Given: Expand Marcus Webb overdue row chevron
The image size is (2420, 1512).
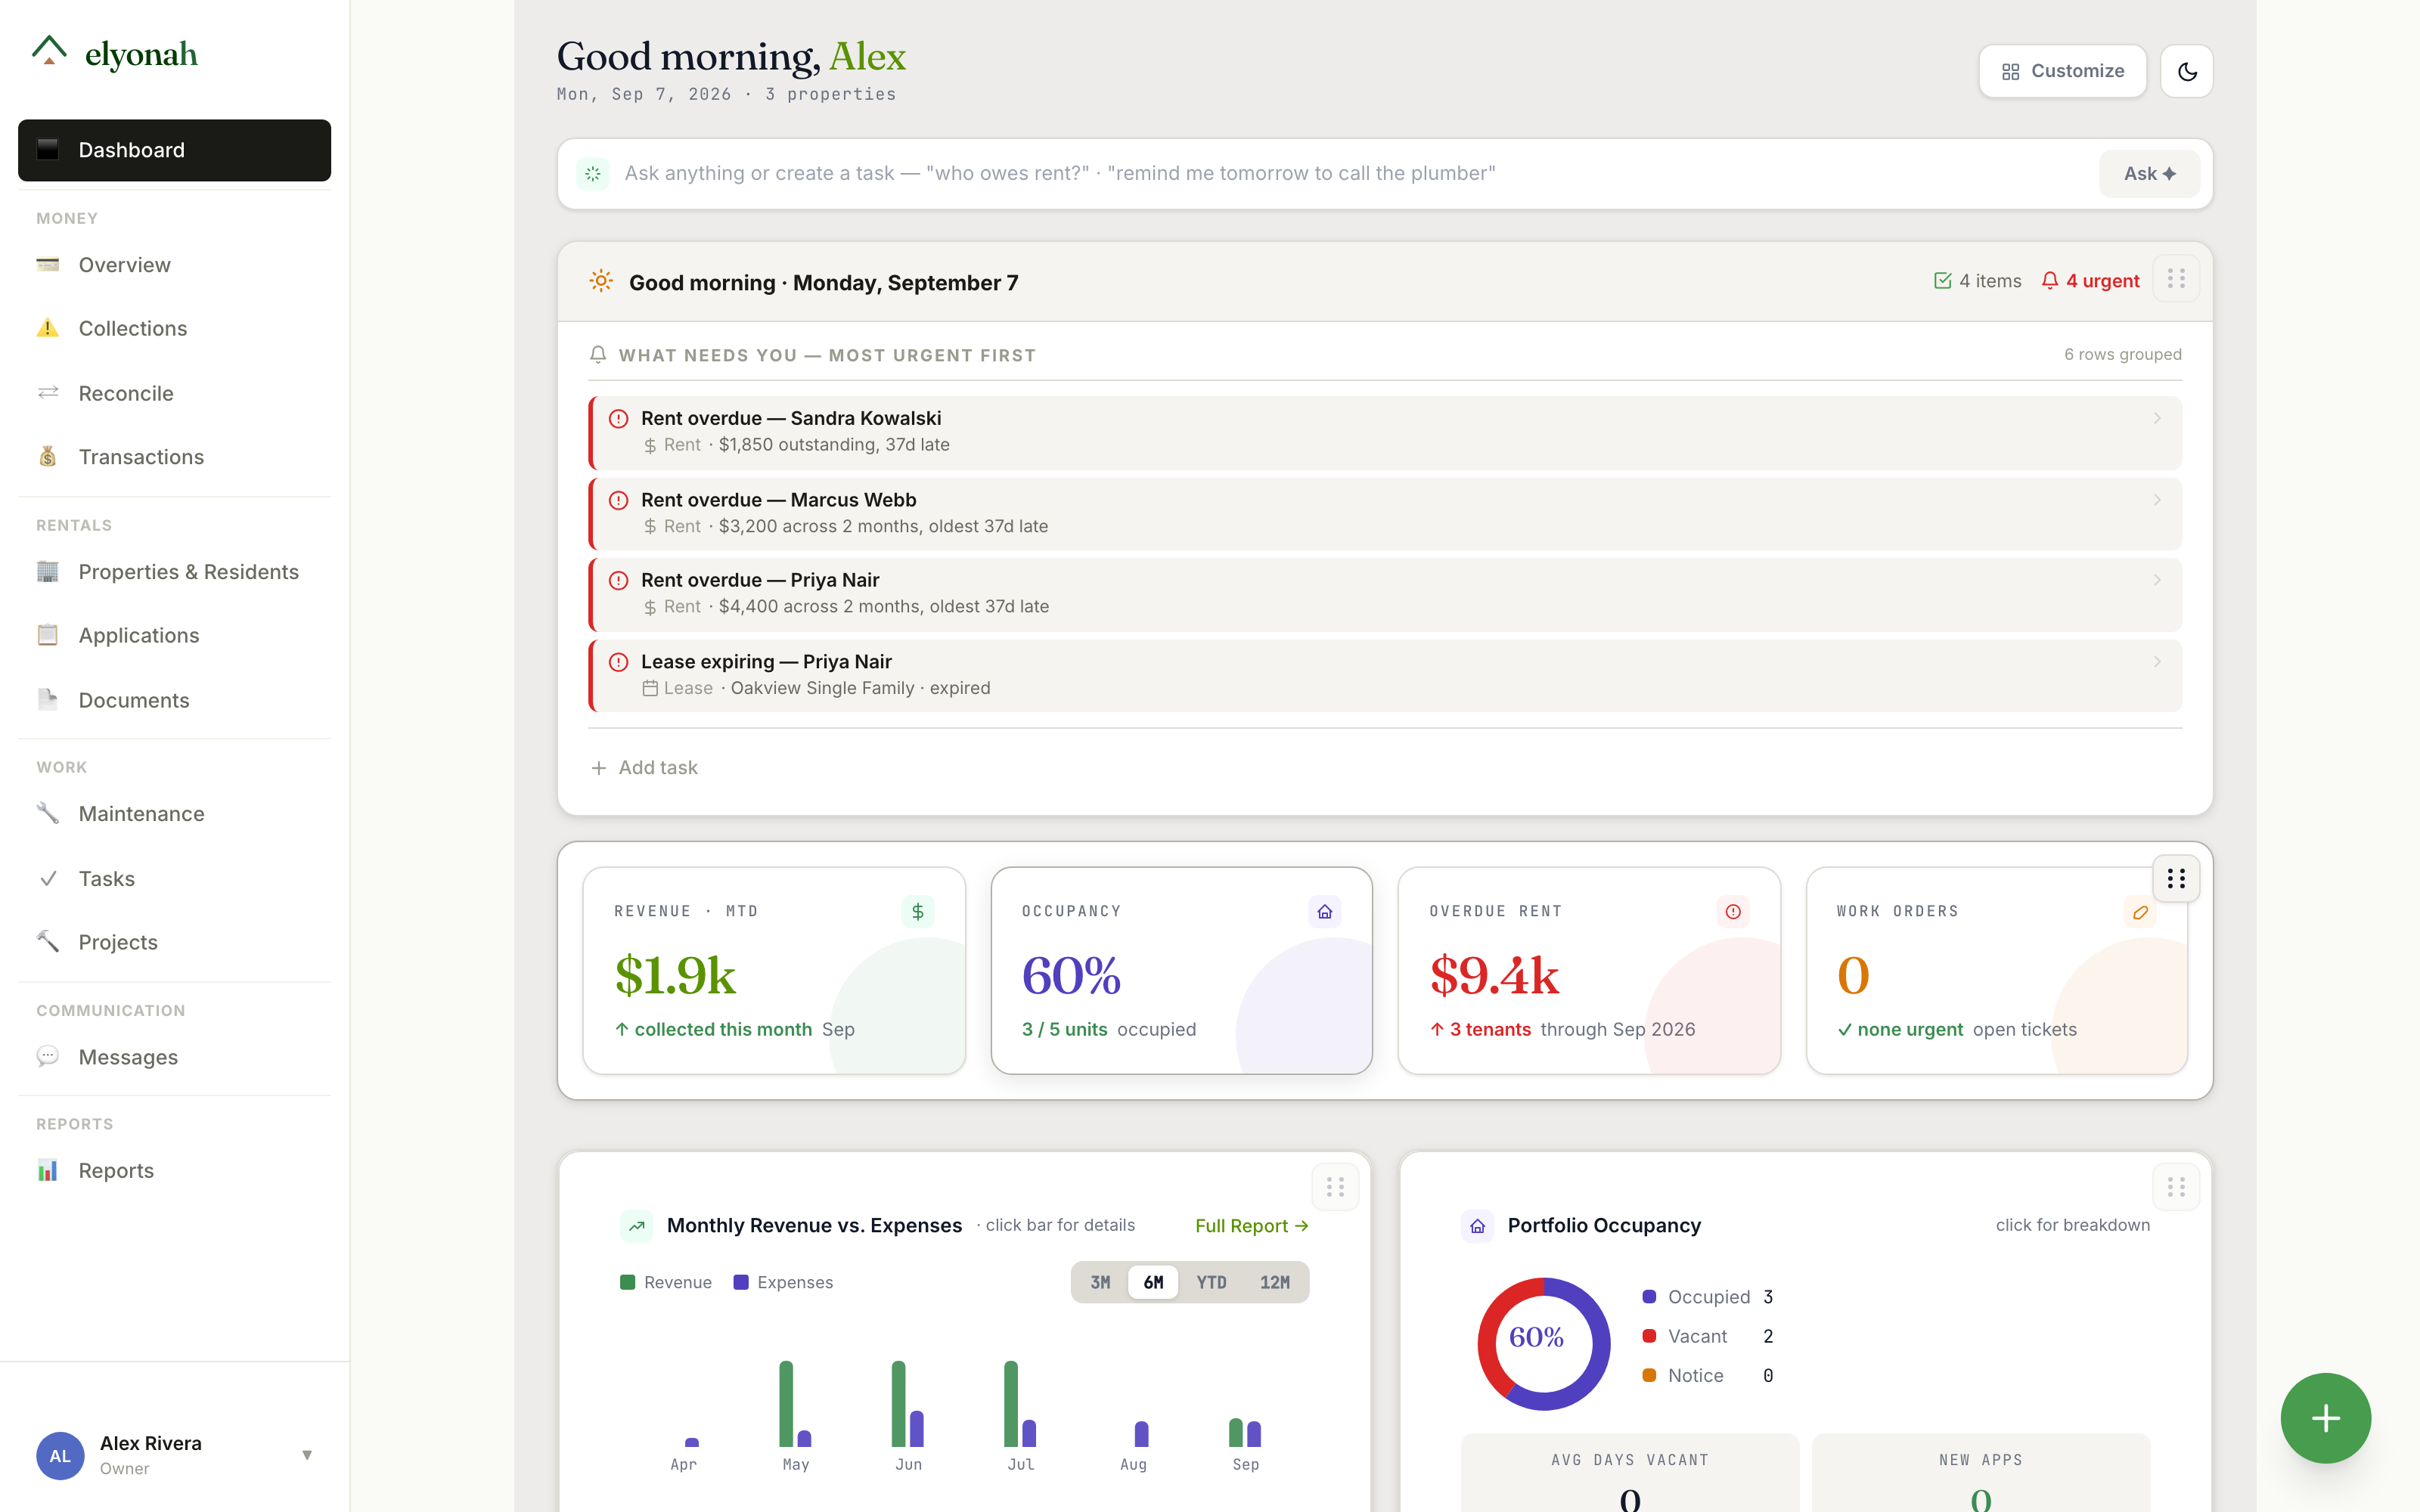Looking at the screenshot, I should point(2157,500).
